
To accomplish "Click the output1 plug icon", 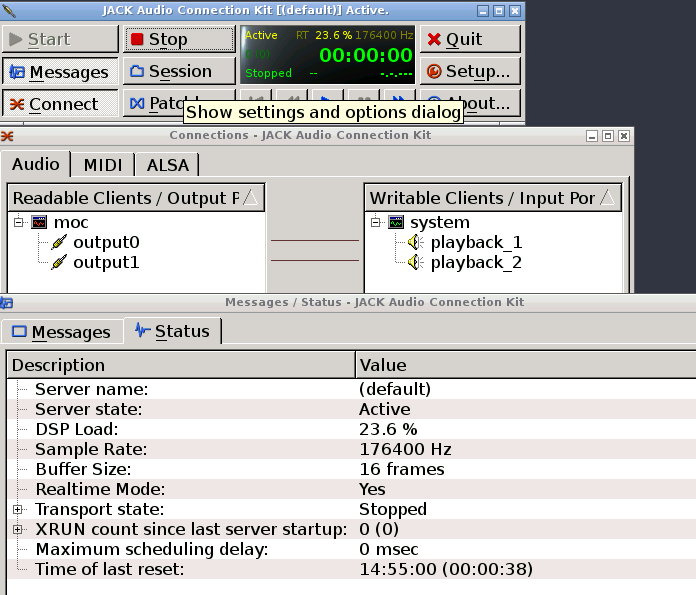I will pos(59,262).
